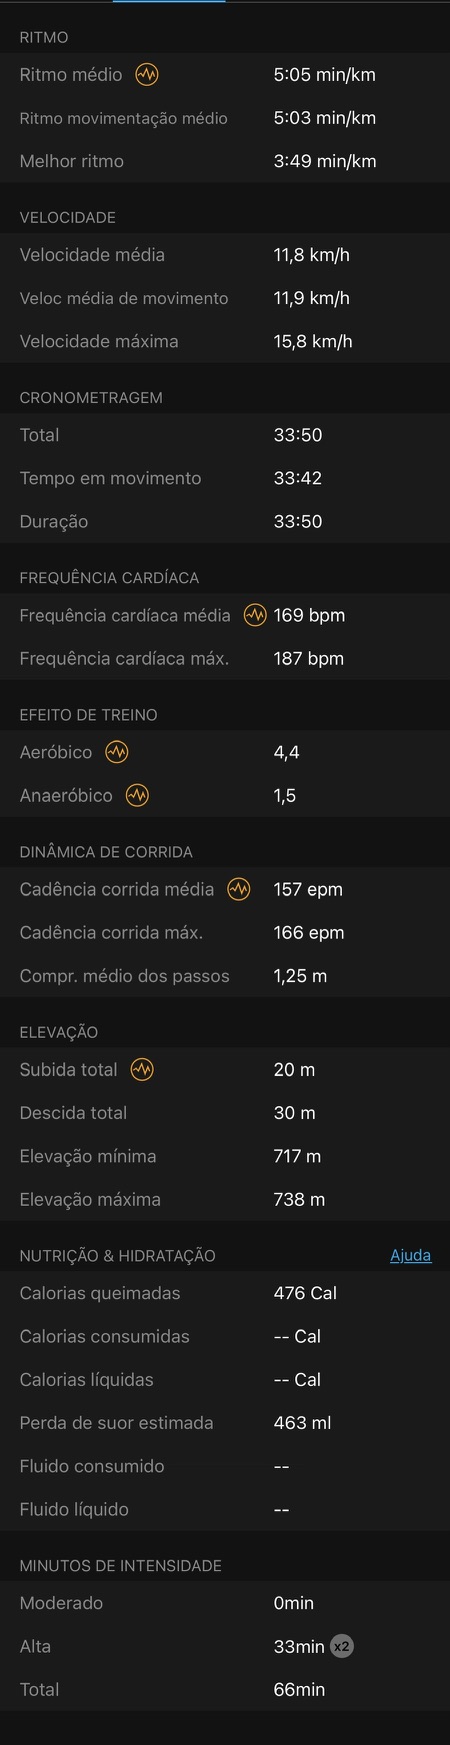Select the Fluido consumido row
This screenshot has height=1745, width=450.
coord(225,1466)
